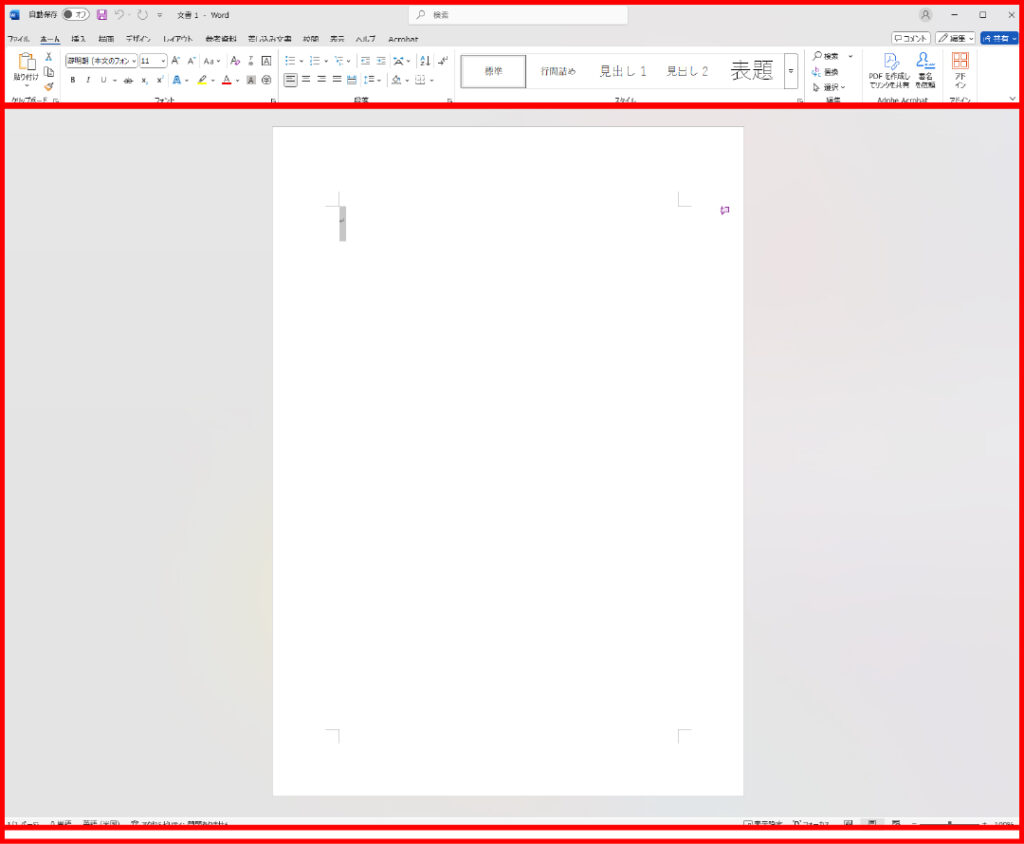Apply a bulleted list
Screen dimensions: 1024x844
coord(291,61)
